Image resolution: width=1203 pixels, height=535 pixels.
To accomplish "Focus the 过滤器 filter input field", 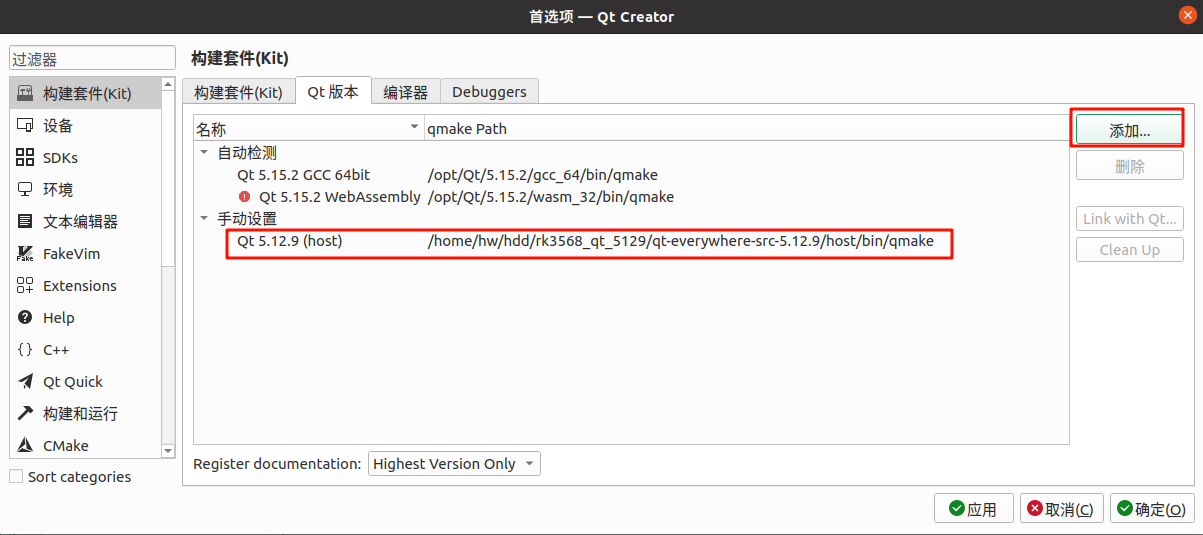I will pyautogui.click(x=92, y=60).
